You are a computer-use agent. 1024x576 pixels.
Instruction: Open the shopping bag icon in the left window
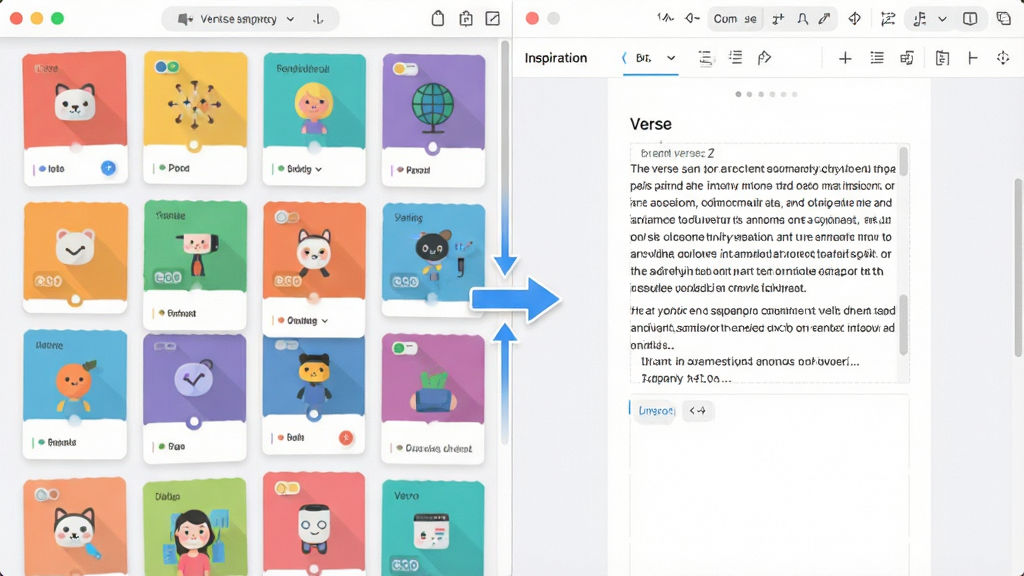(x=438, y=18)
